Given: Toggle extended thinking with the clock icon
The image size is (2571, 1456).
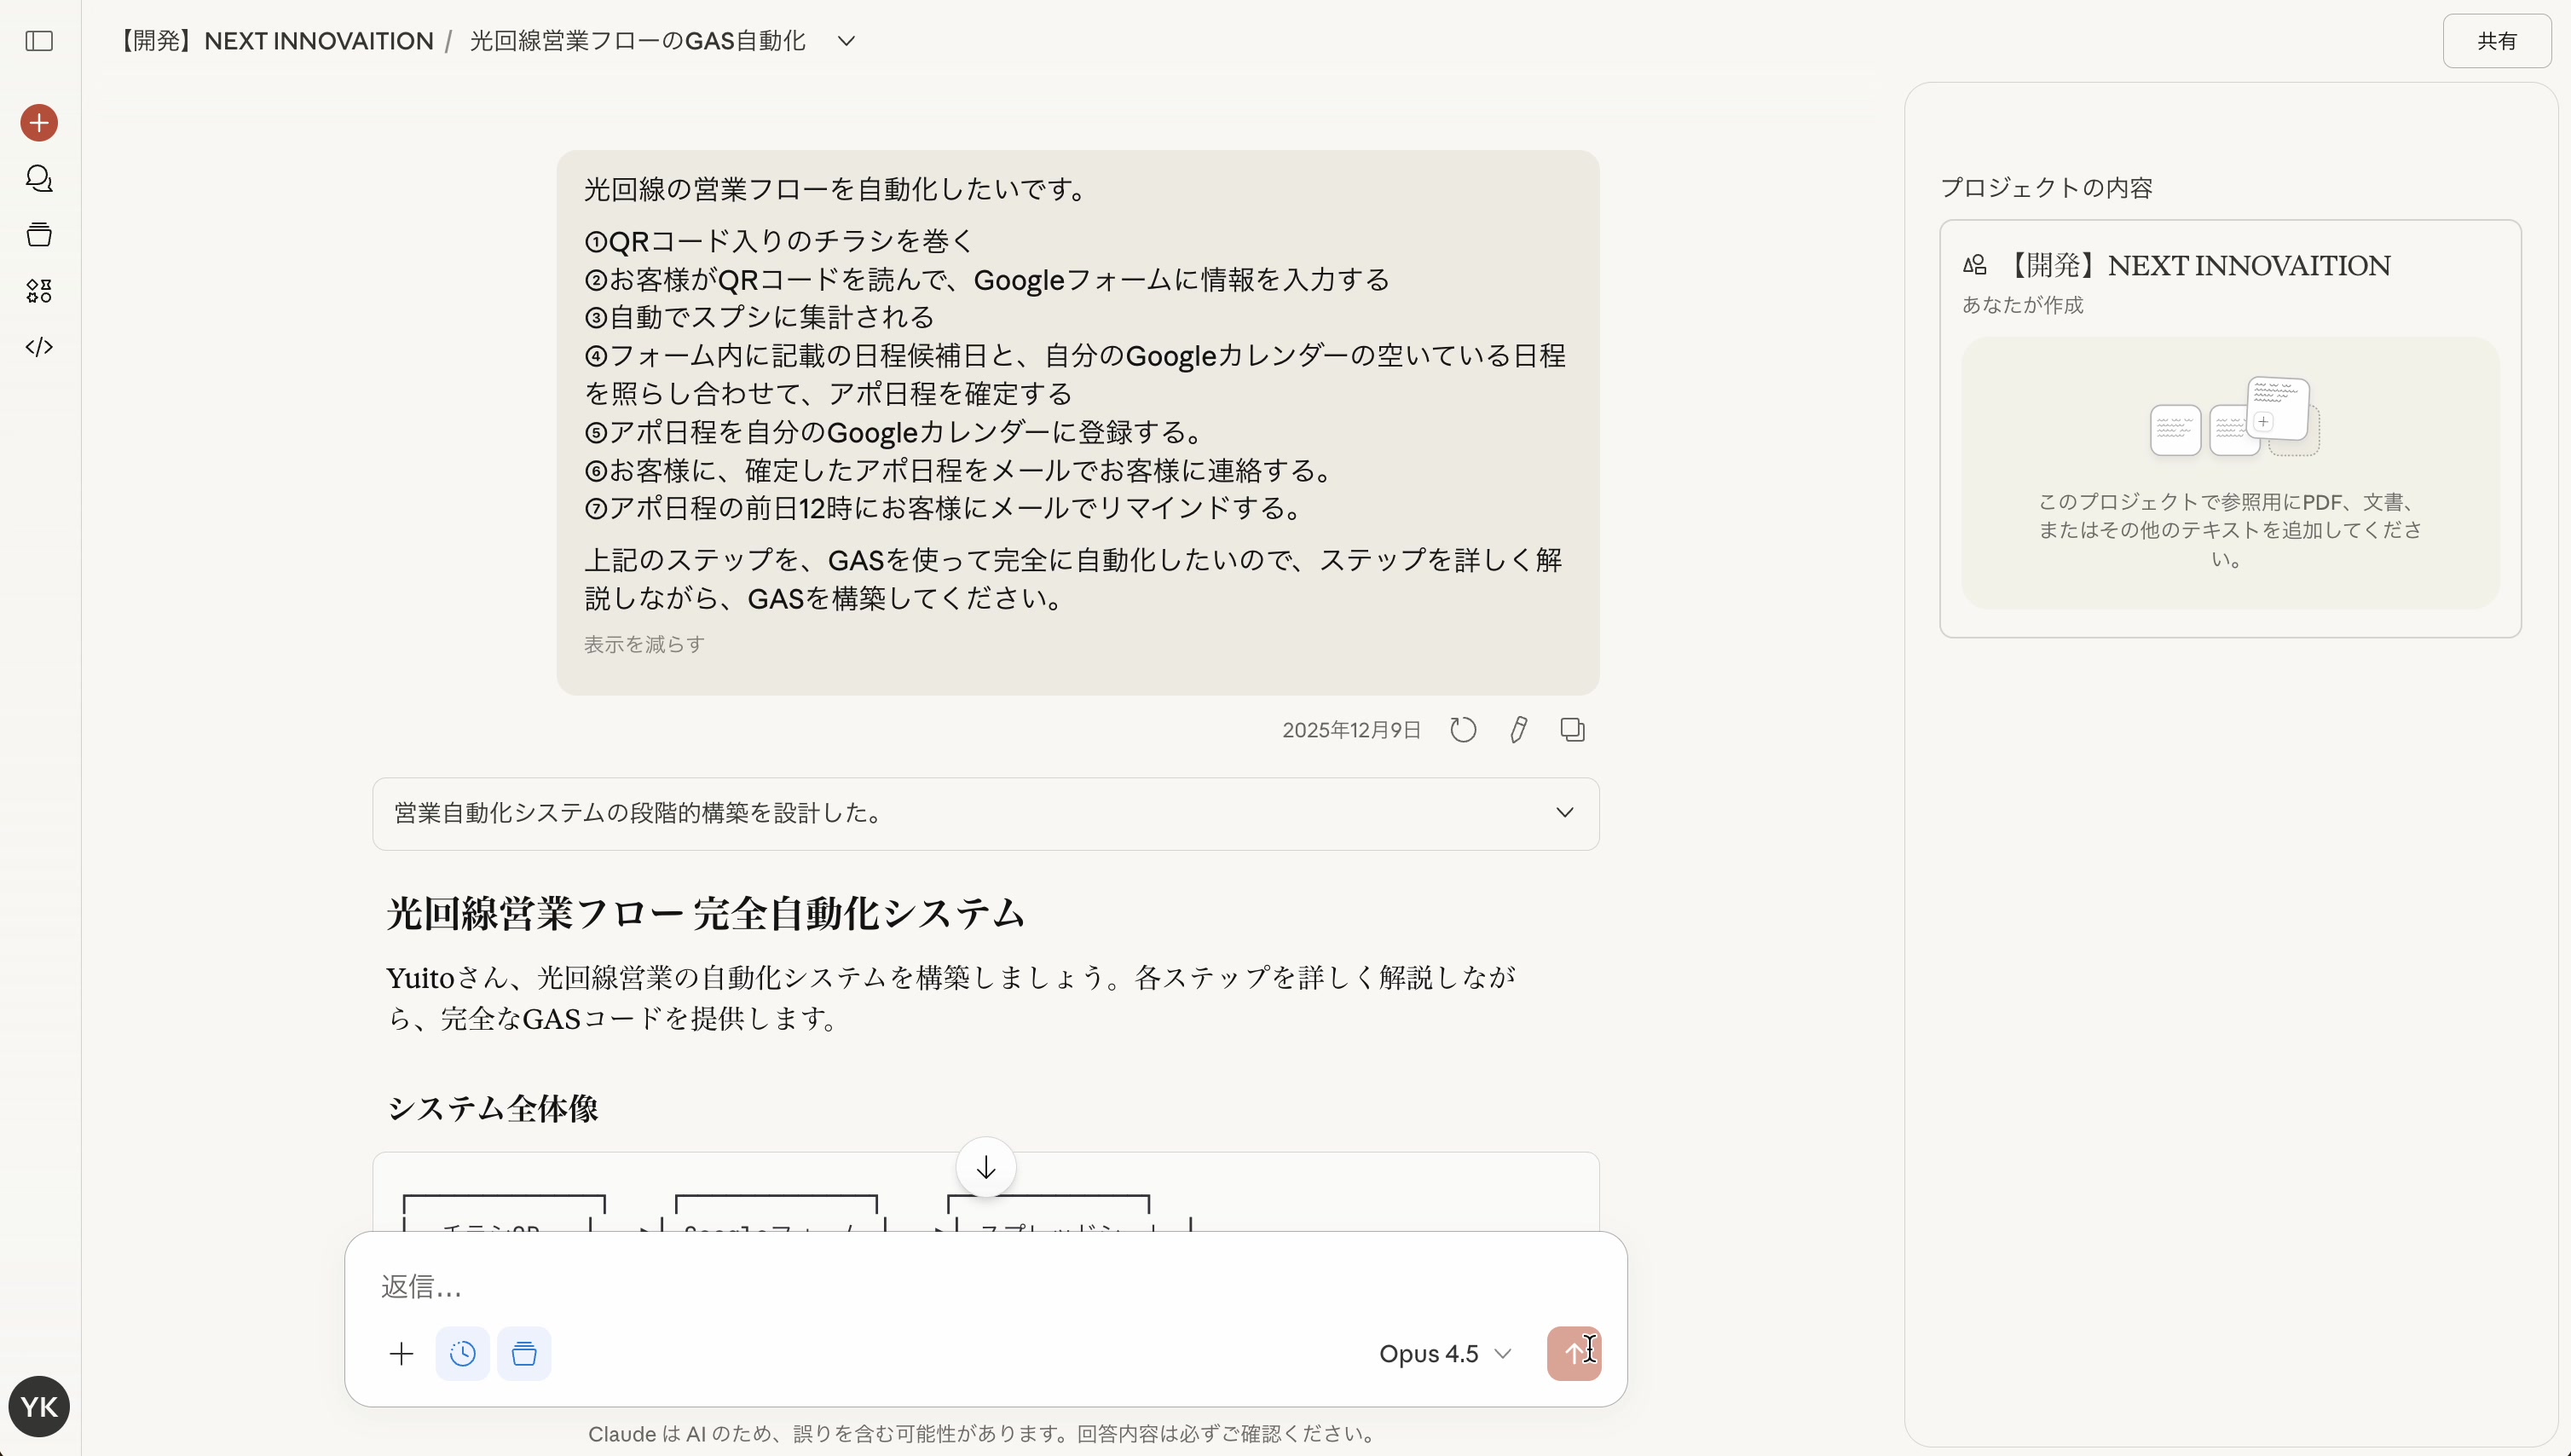Looking at the screenshot, I should (x=462, y=1354).
